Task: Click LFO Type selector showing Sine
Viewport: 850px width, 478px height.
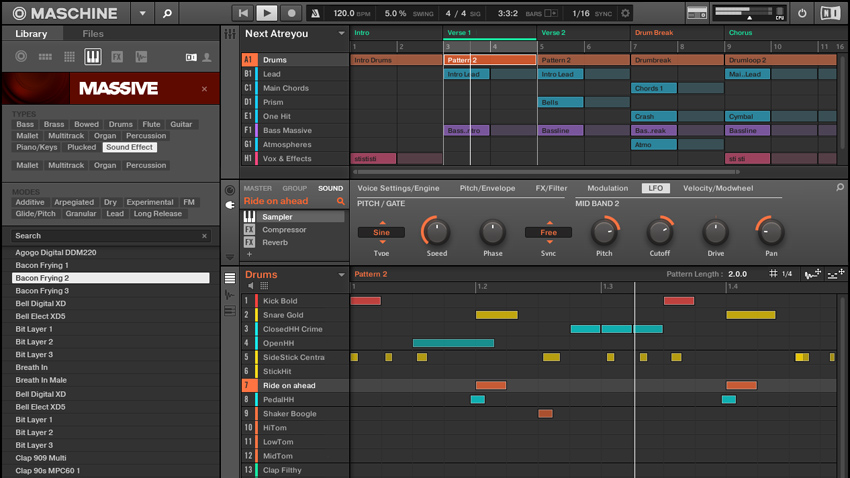Action: click(381, 232)
